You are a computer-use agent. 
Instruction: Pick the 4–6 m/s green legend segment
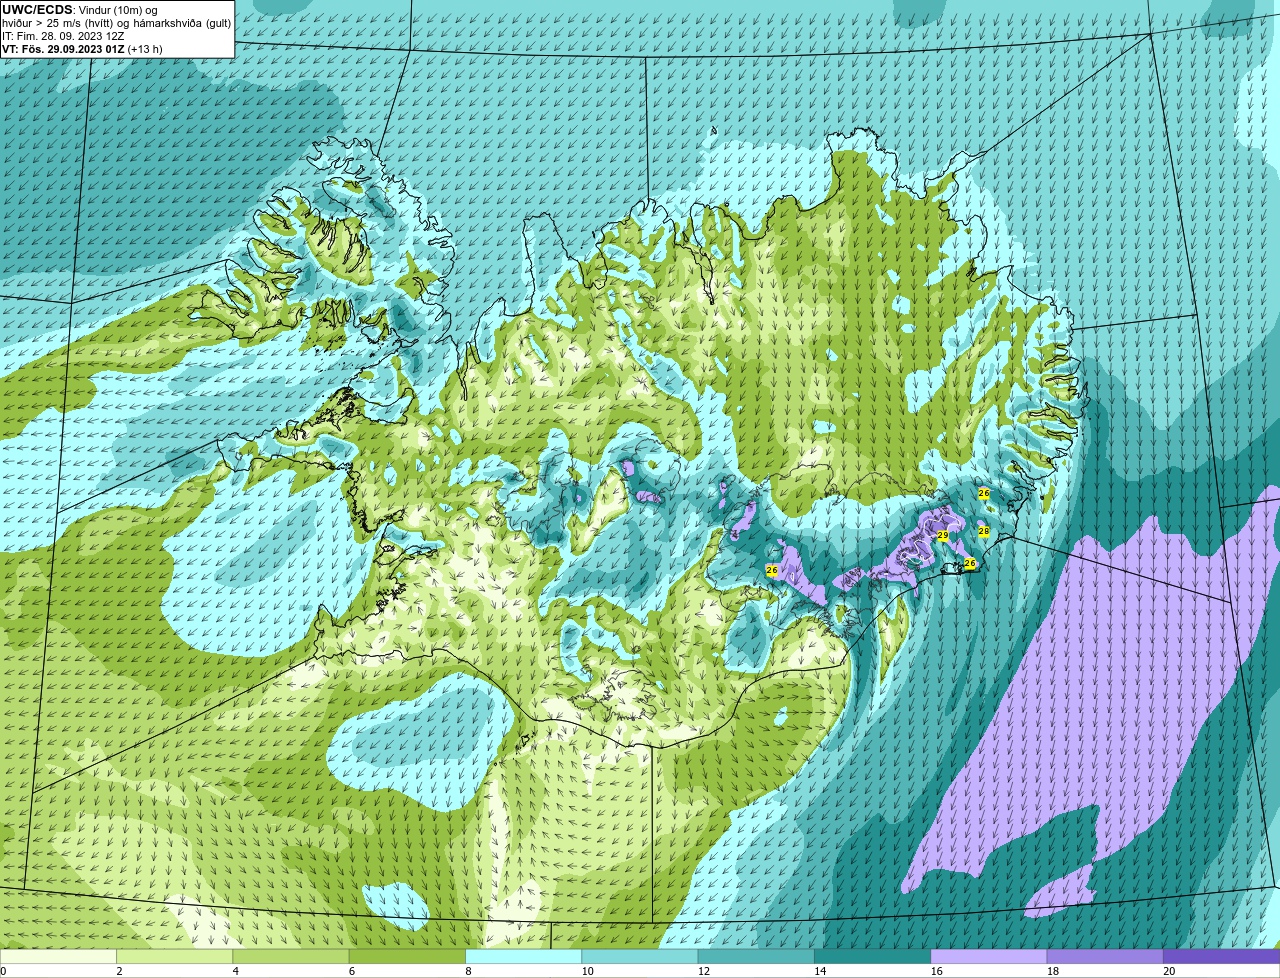pyautogui.click(x=291, y=956)
